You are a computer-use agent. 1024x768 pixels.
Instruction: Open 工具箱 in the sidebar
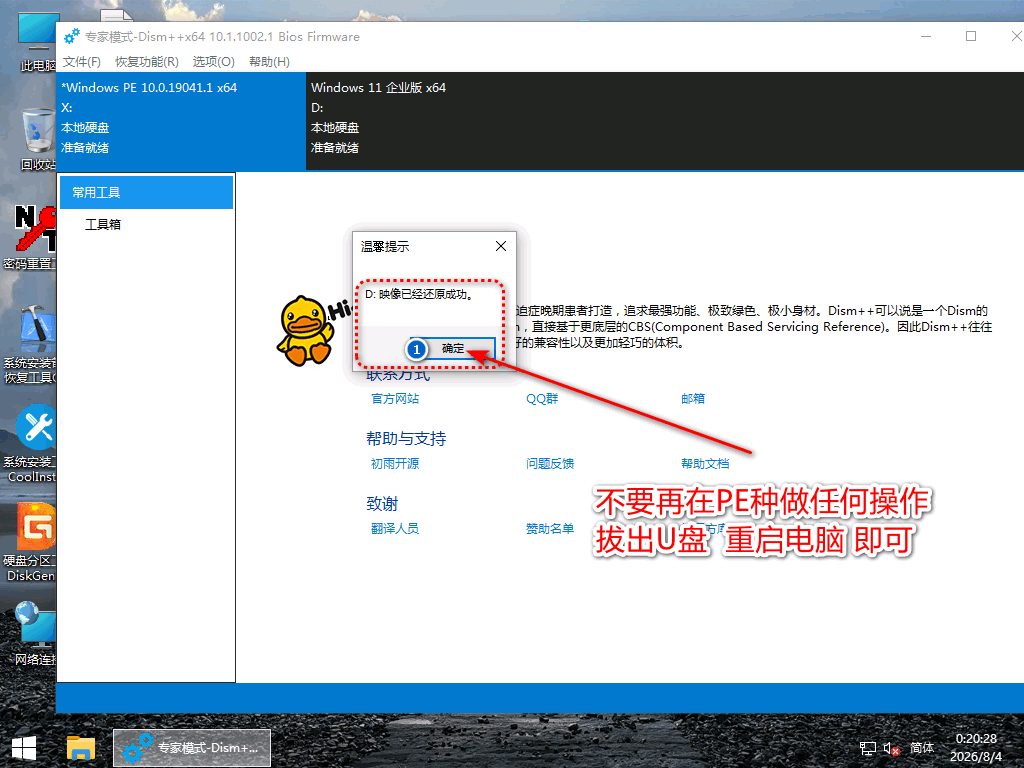click(103, 224)
